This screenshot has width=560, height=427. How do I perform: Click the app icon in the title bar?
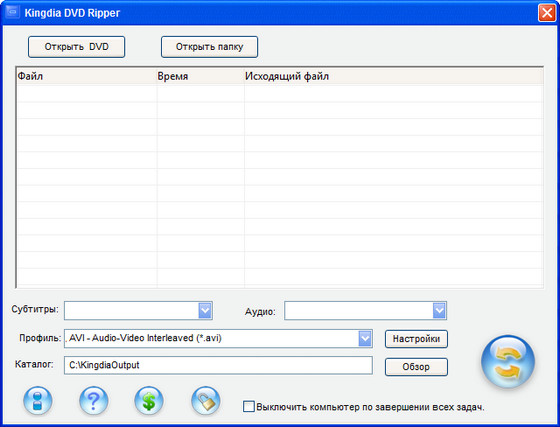click(x=13, y=12)
